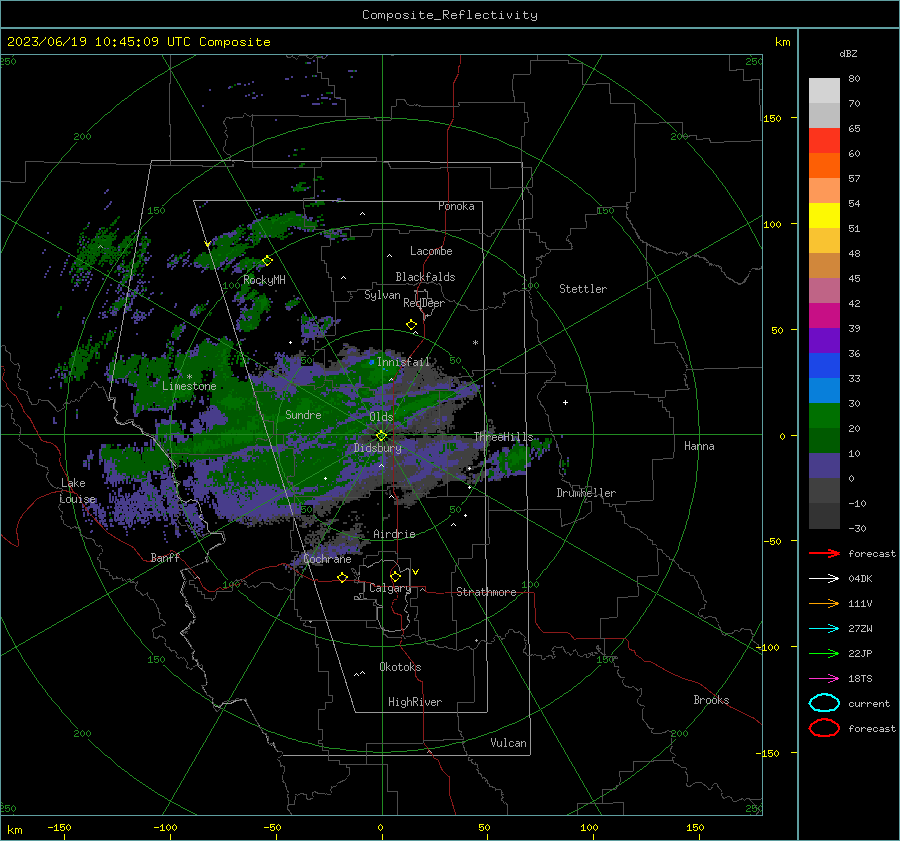900x841 pixels.
Task: Click the Drumheller city label
Action: click(586, 493)
